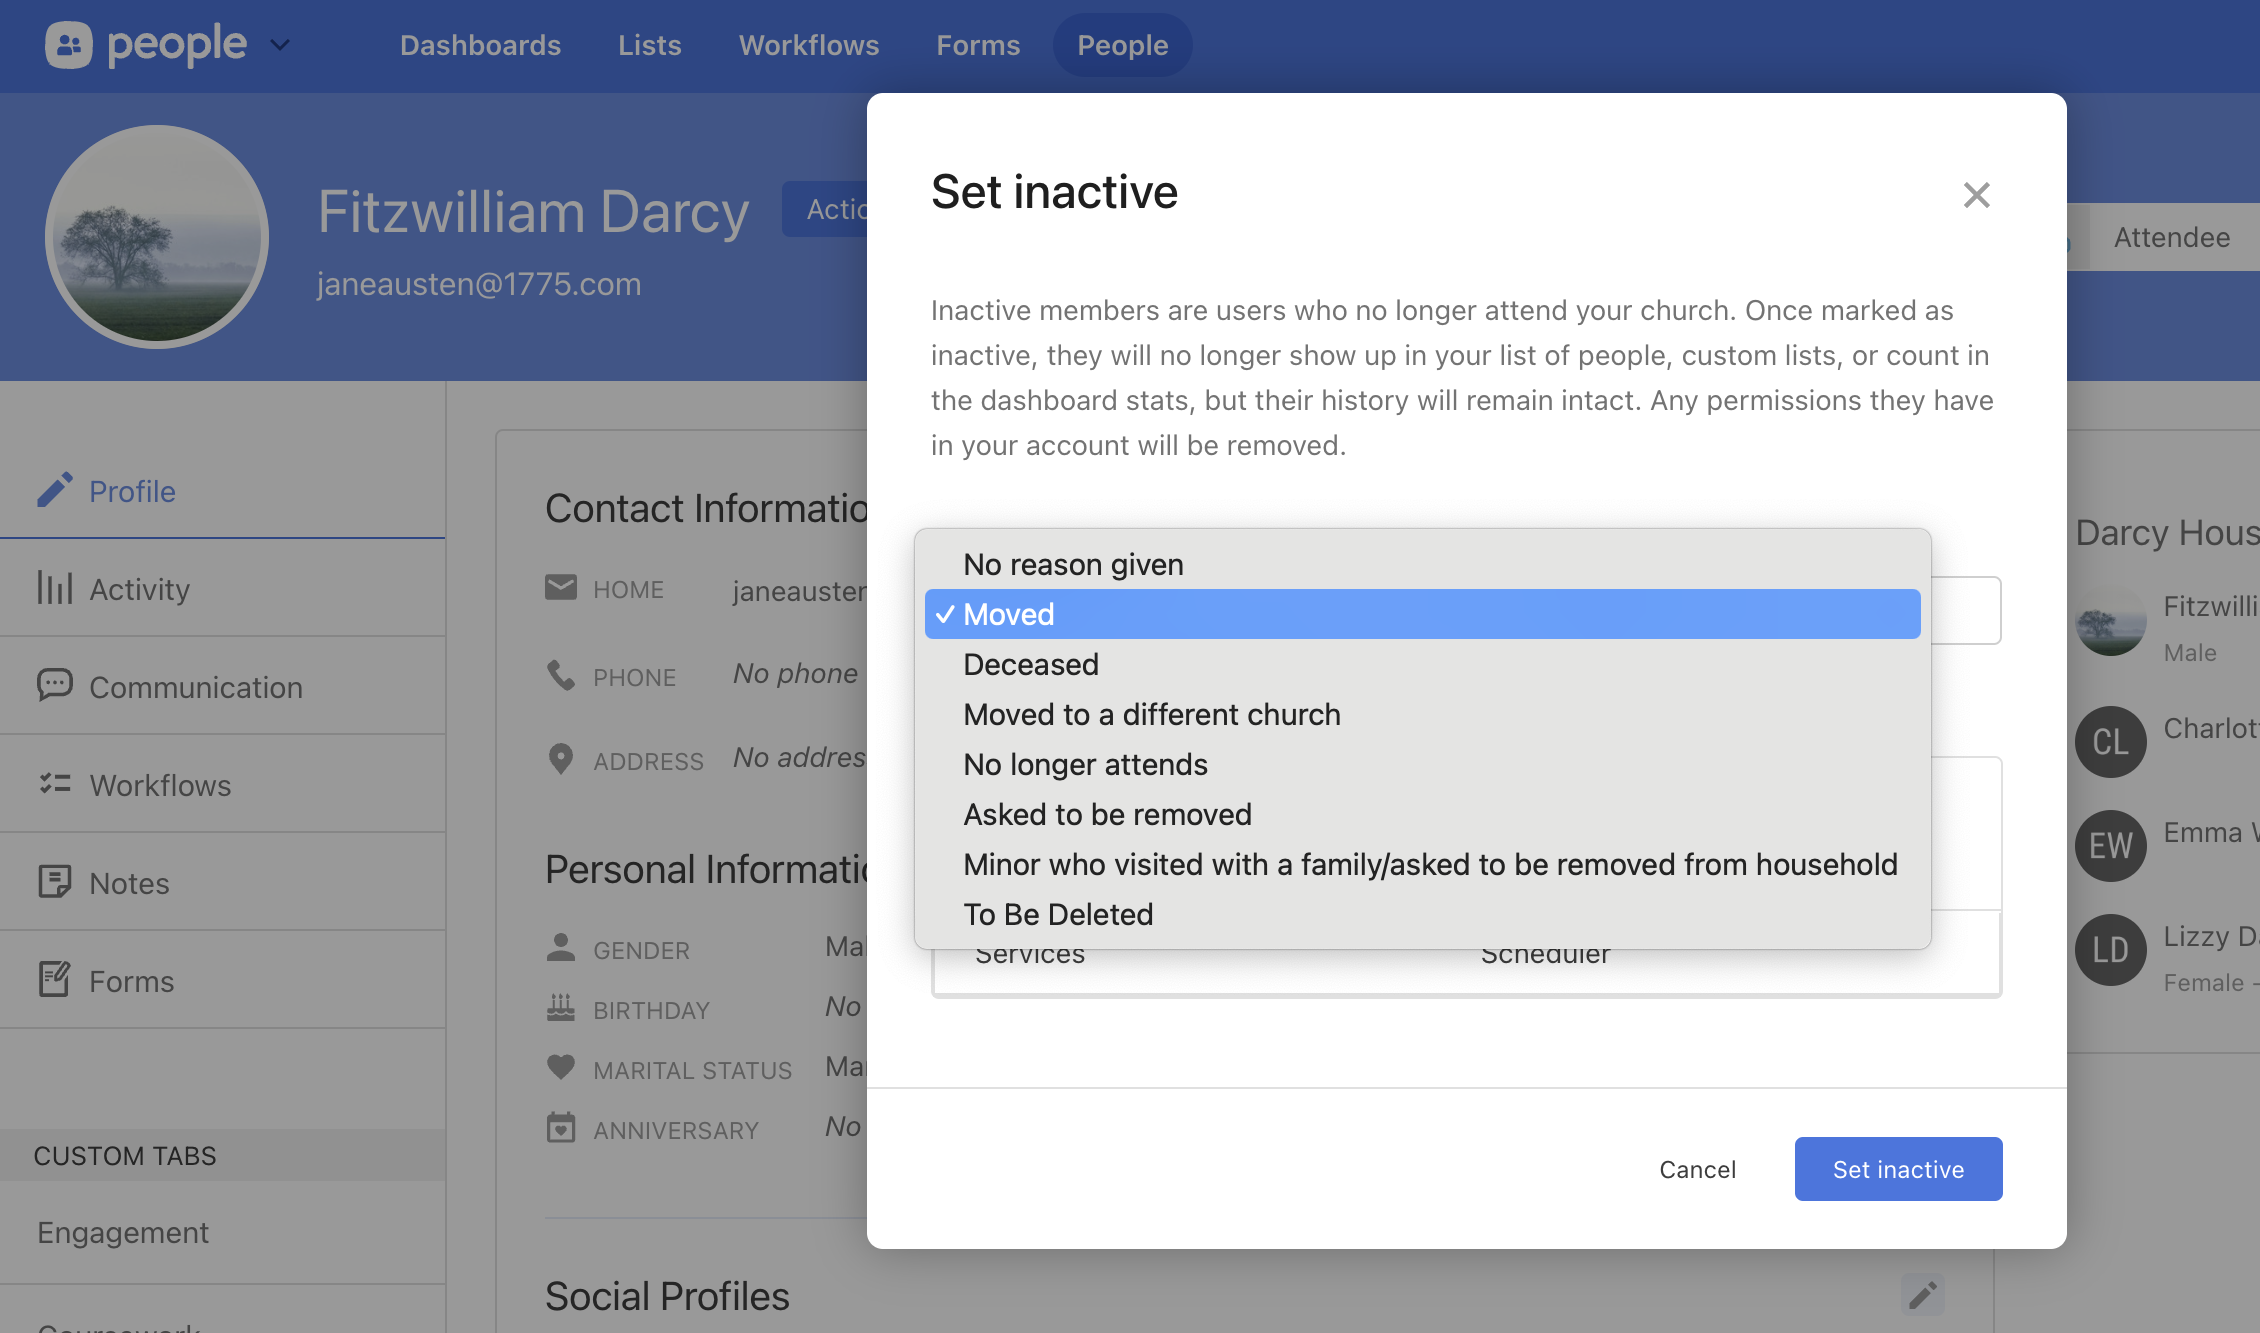2260x1333 pixels.
Task: Click the Social Profiles edit pencil icon
Action: tap(1922, 1296)
